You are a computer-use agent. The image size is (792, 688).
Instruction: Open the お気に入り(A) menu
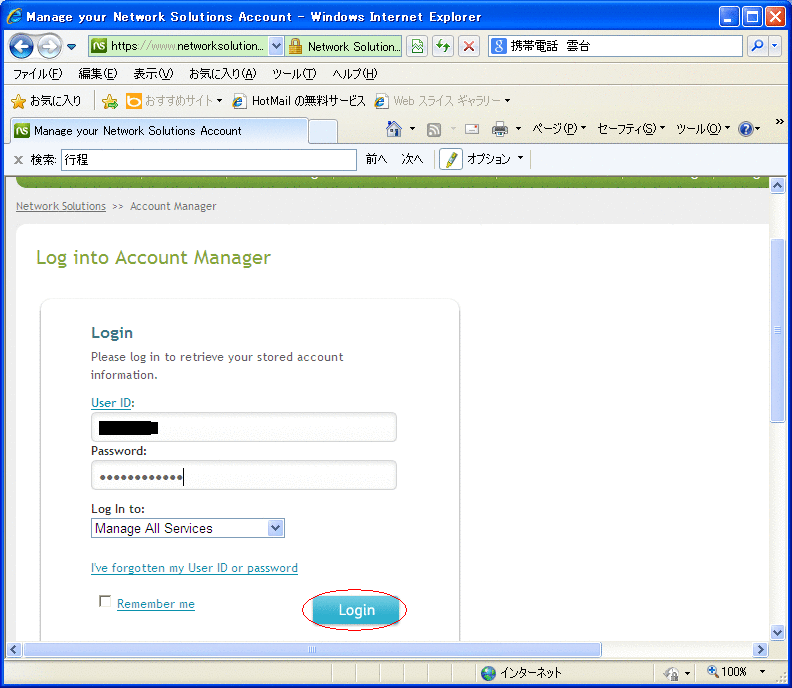pyautogui.click(x=223, y=74)
